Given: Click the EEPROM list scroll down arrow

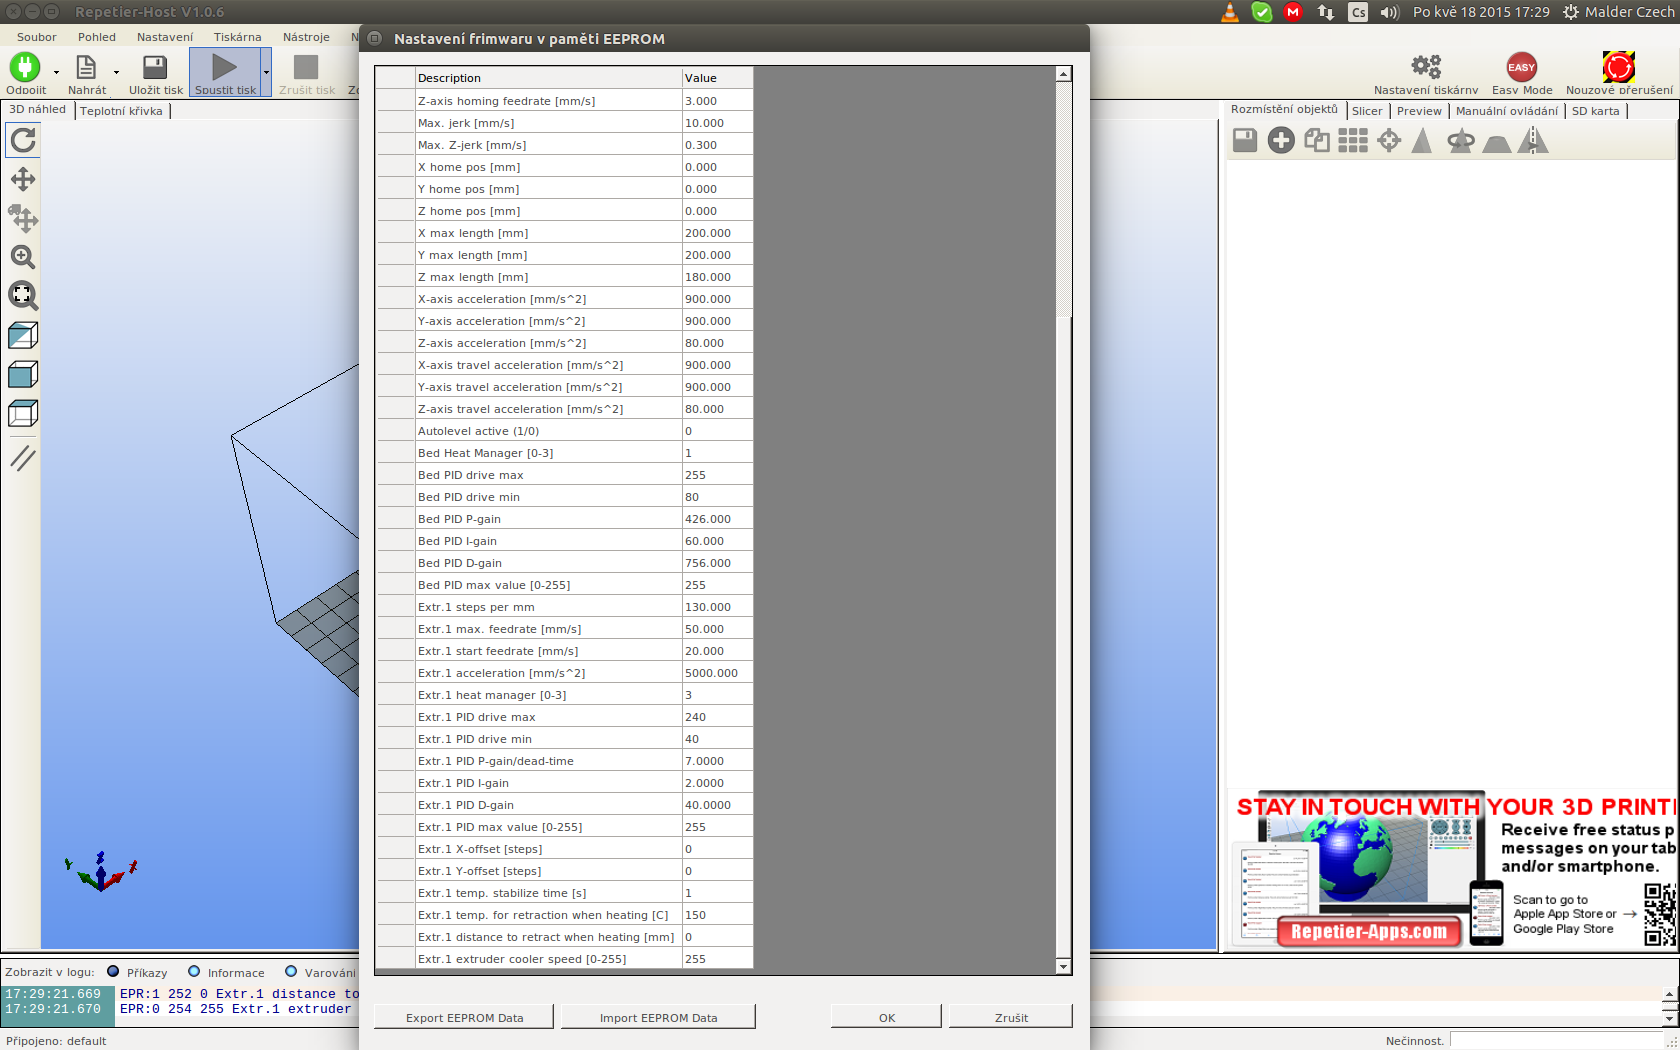Looking at the screenshot, I should pos(1063,967).
